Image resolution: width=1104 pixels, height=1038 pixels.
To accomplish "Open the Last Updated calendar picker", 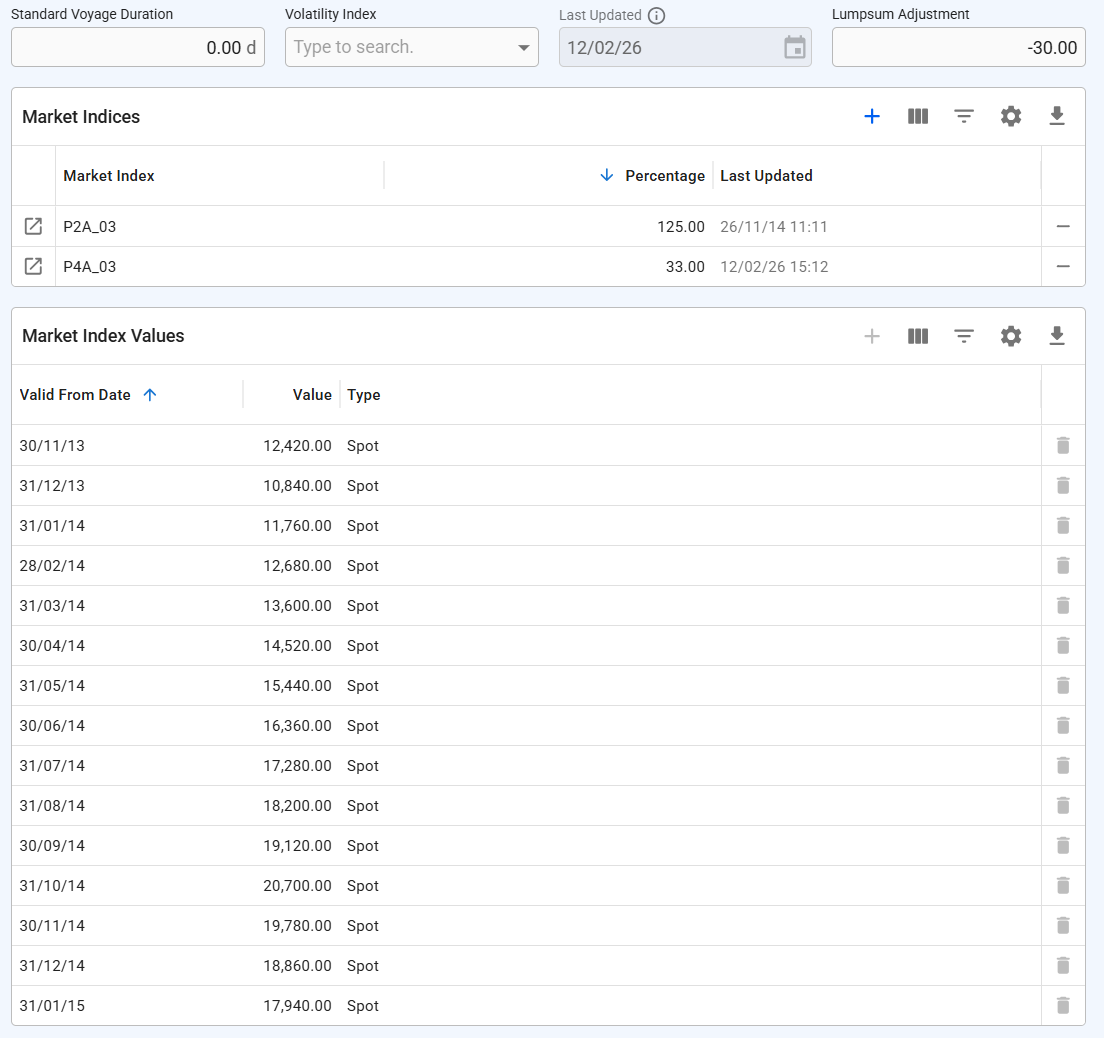I will [x=795, y=47].
